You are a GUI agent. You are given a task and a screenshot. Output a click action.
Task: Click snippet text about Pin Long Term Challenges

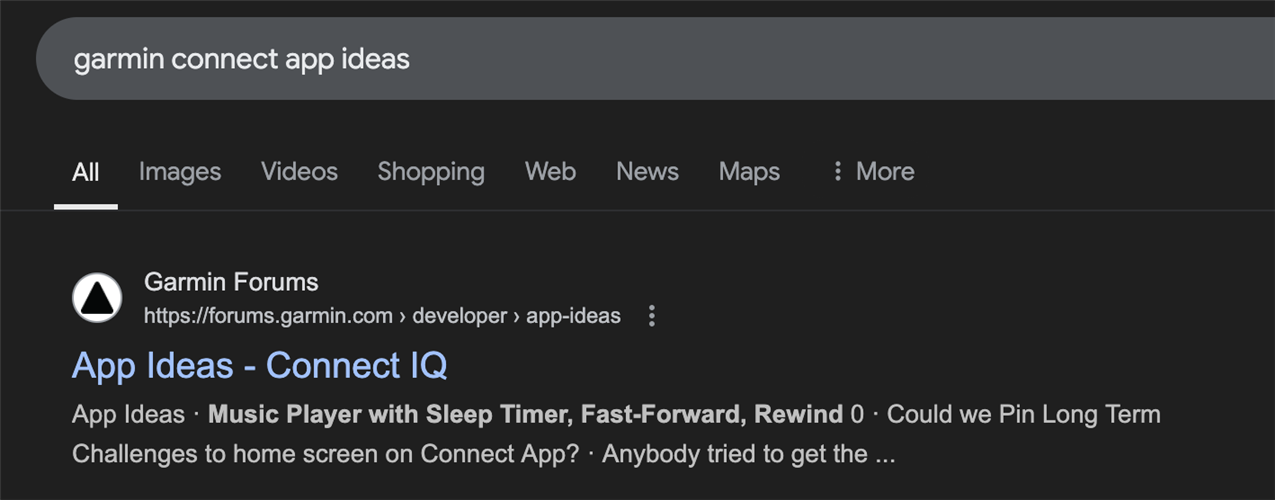(x=1023, y=414)
